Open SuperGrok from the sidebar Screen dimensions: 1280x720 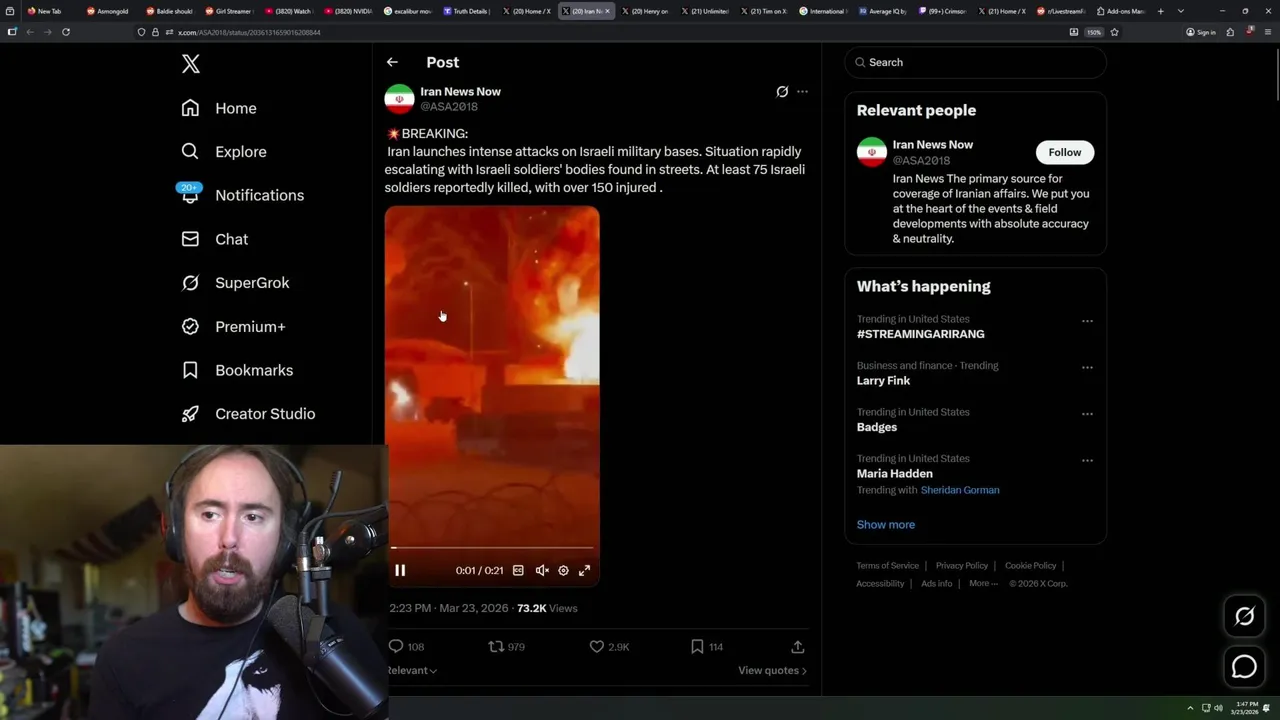tap(235, 283)
